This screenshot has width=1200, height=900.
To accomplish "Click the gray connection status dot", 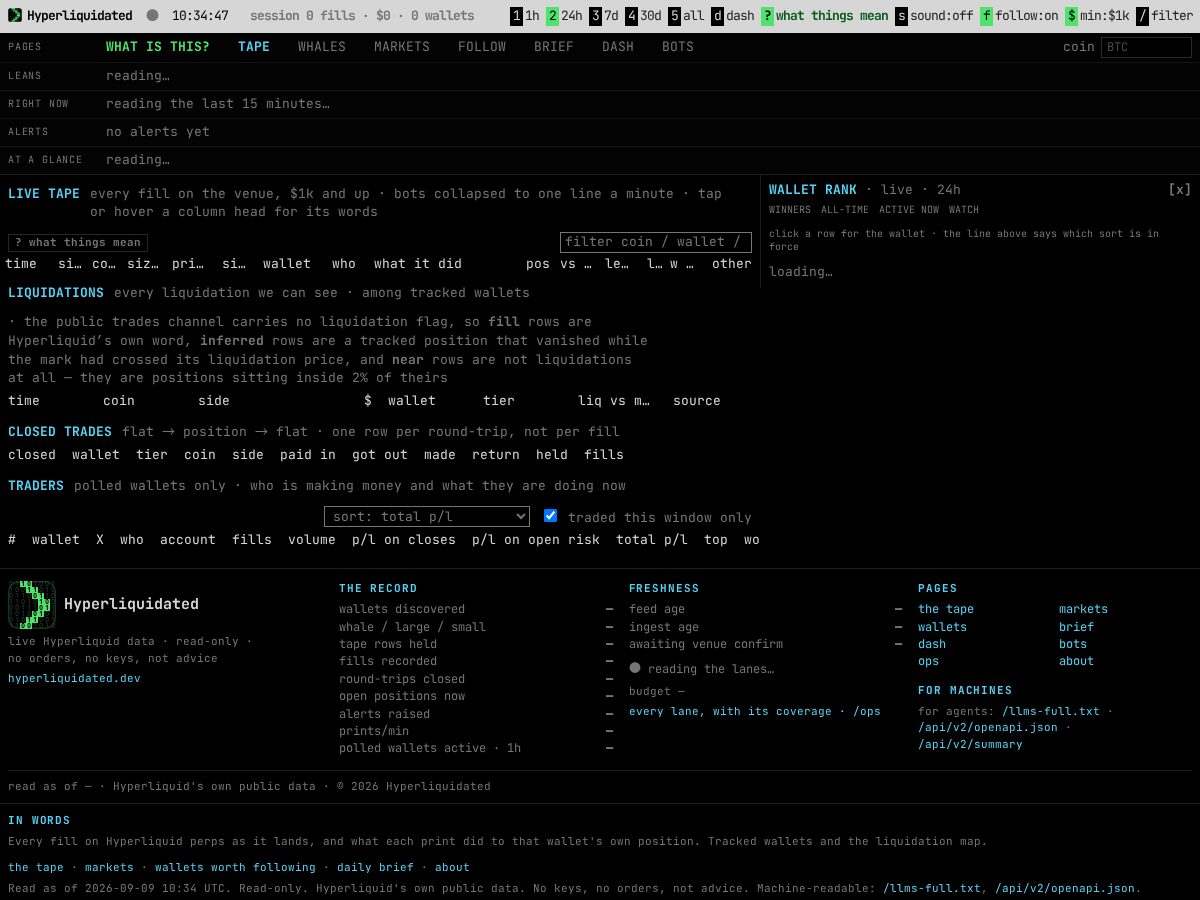I will point(152,16).
